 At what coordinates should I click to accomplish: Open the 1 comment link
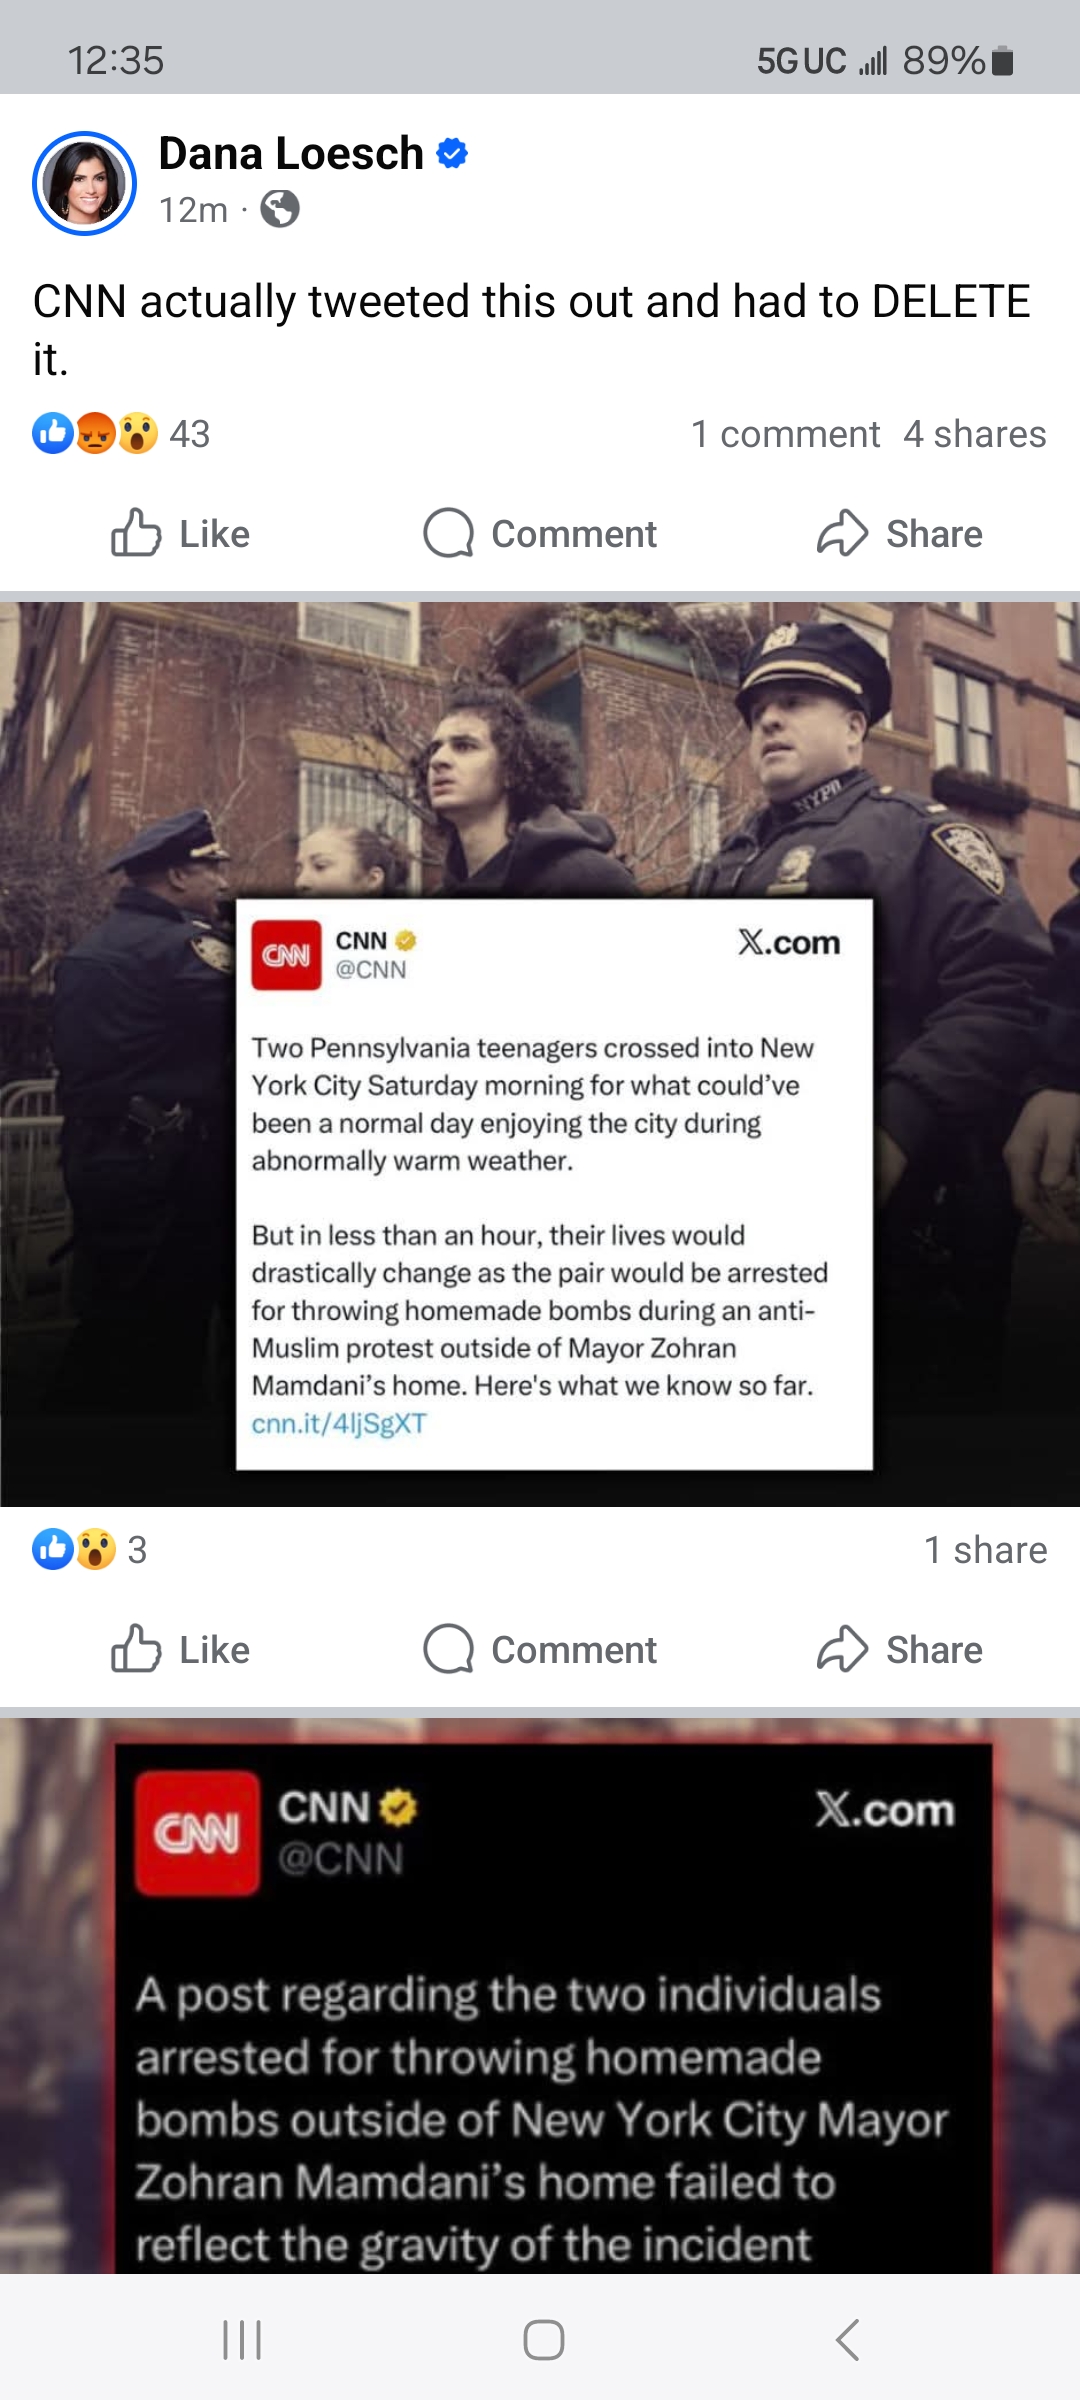[786, 434]
